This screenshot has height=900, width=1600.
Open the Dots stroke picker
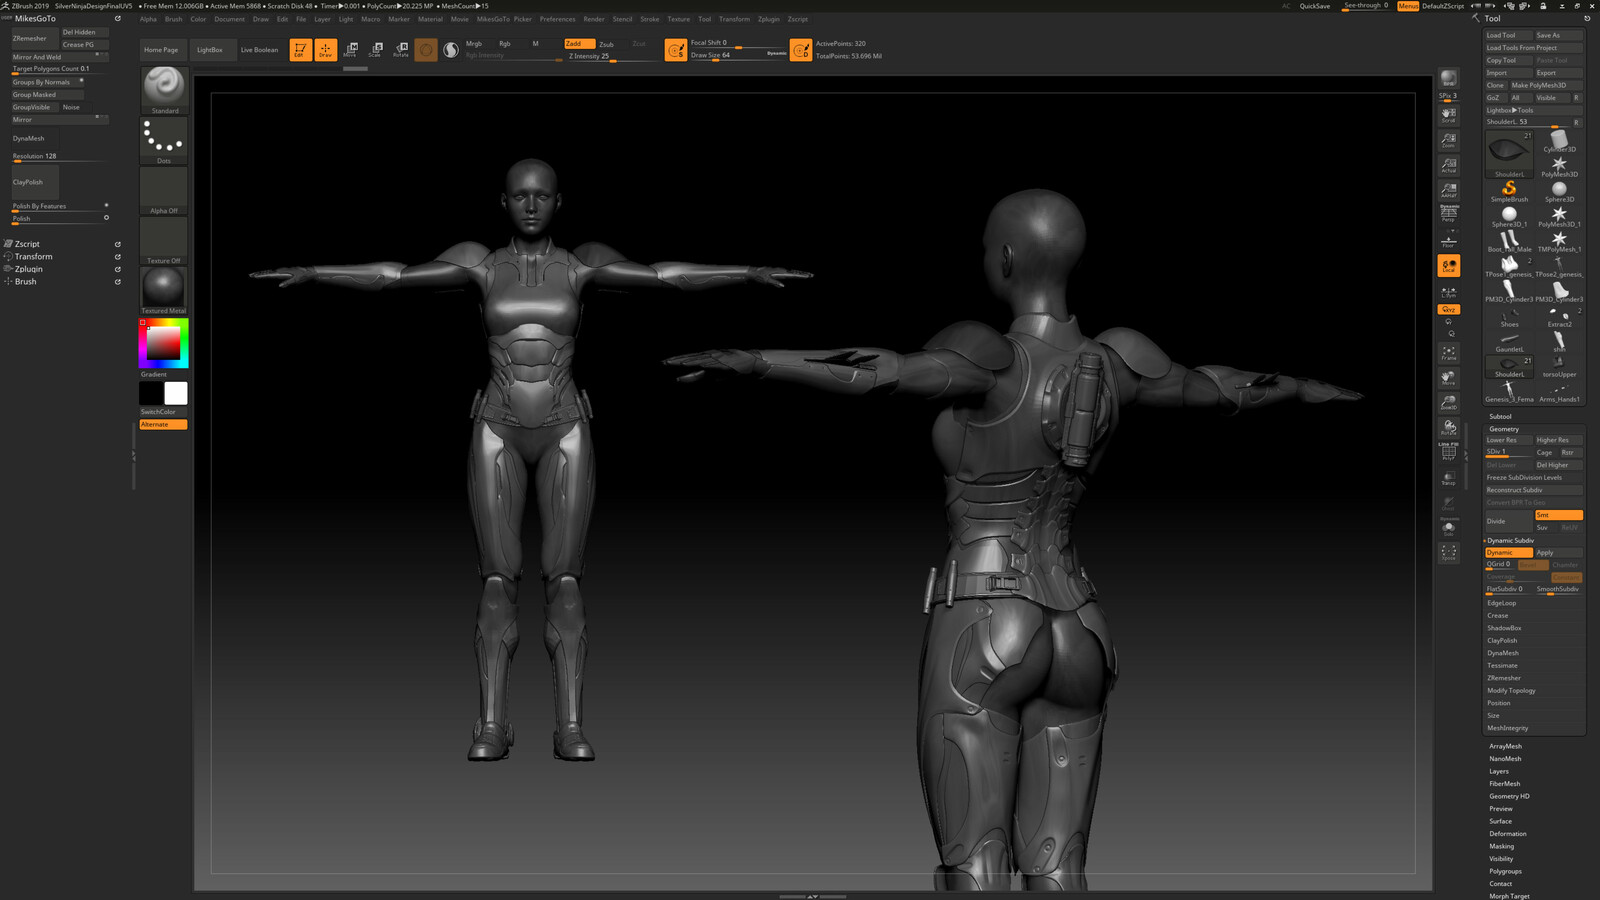[164, 141]
